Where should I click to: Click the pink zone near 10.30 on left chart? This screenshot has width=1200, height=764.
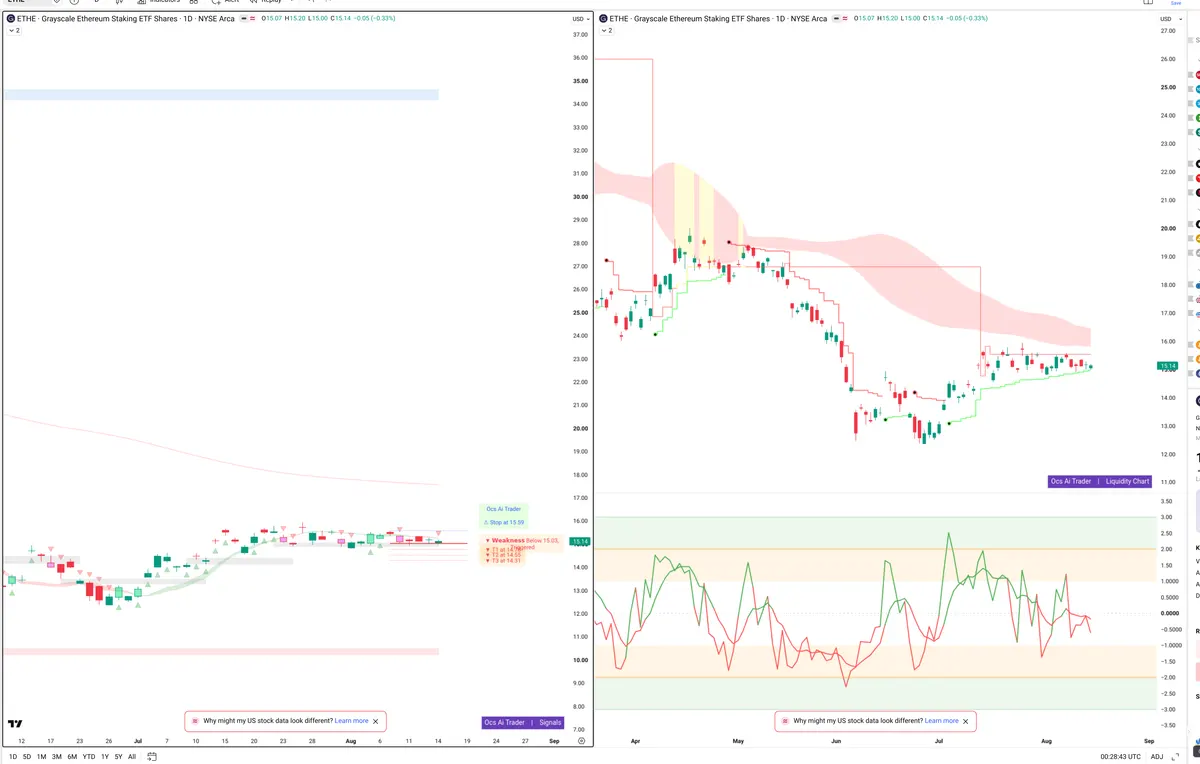pos(221,651)
